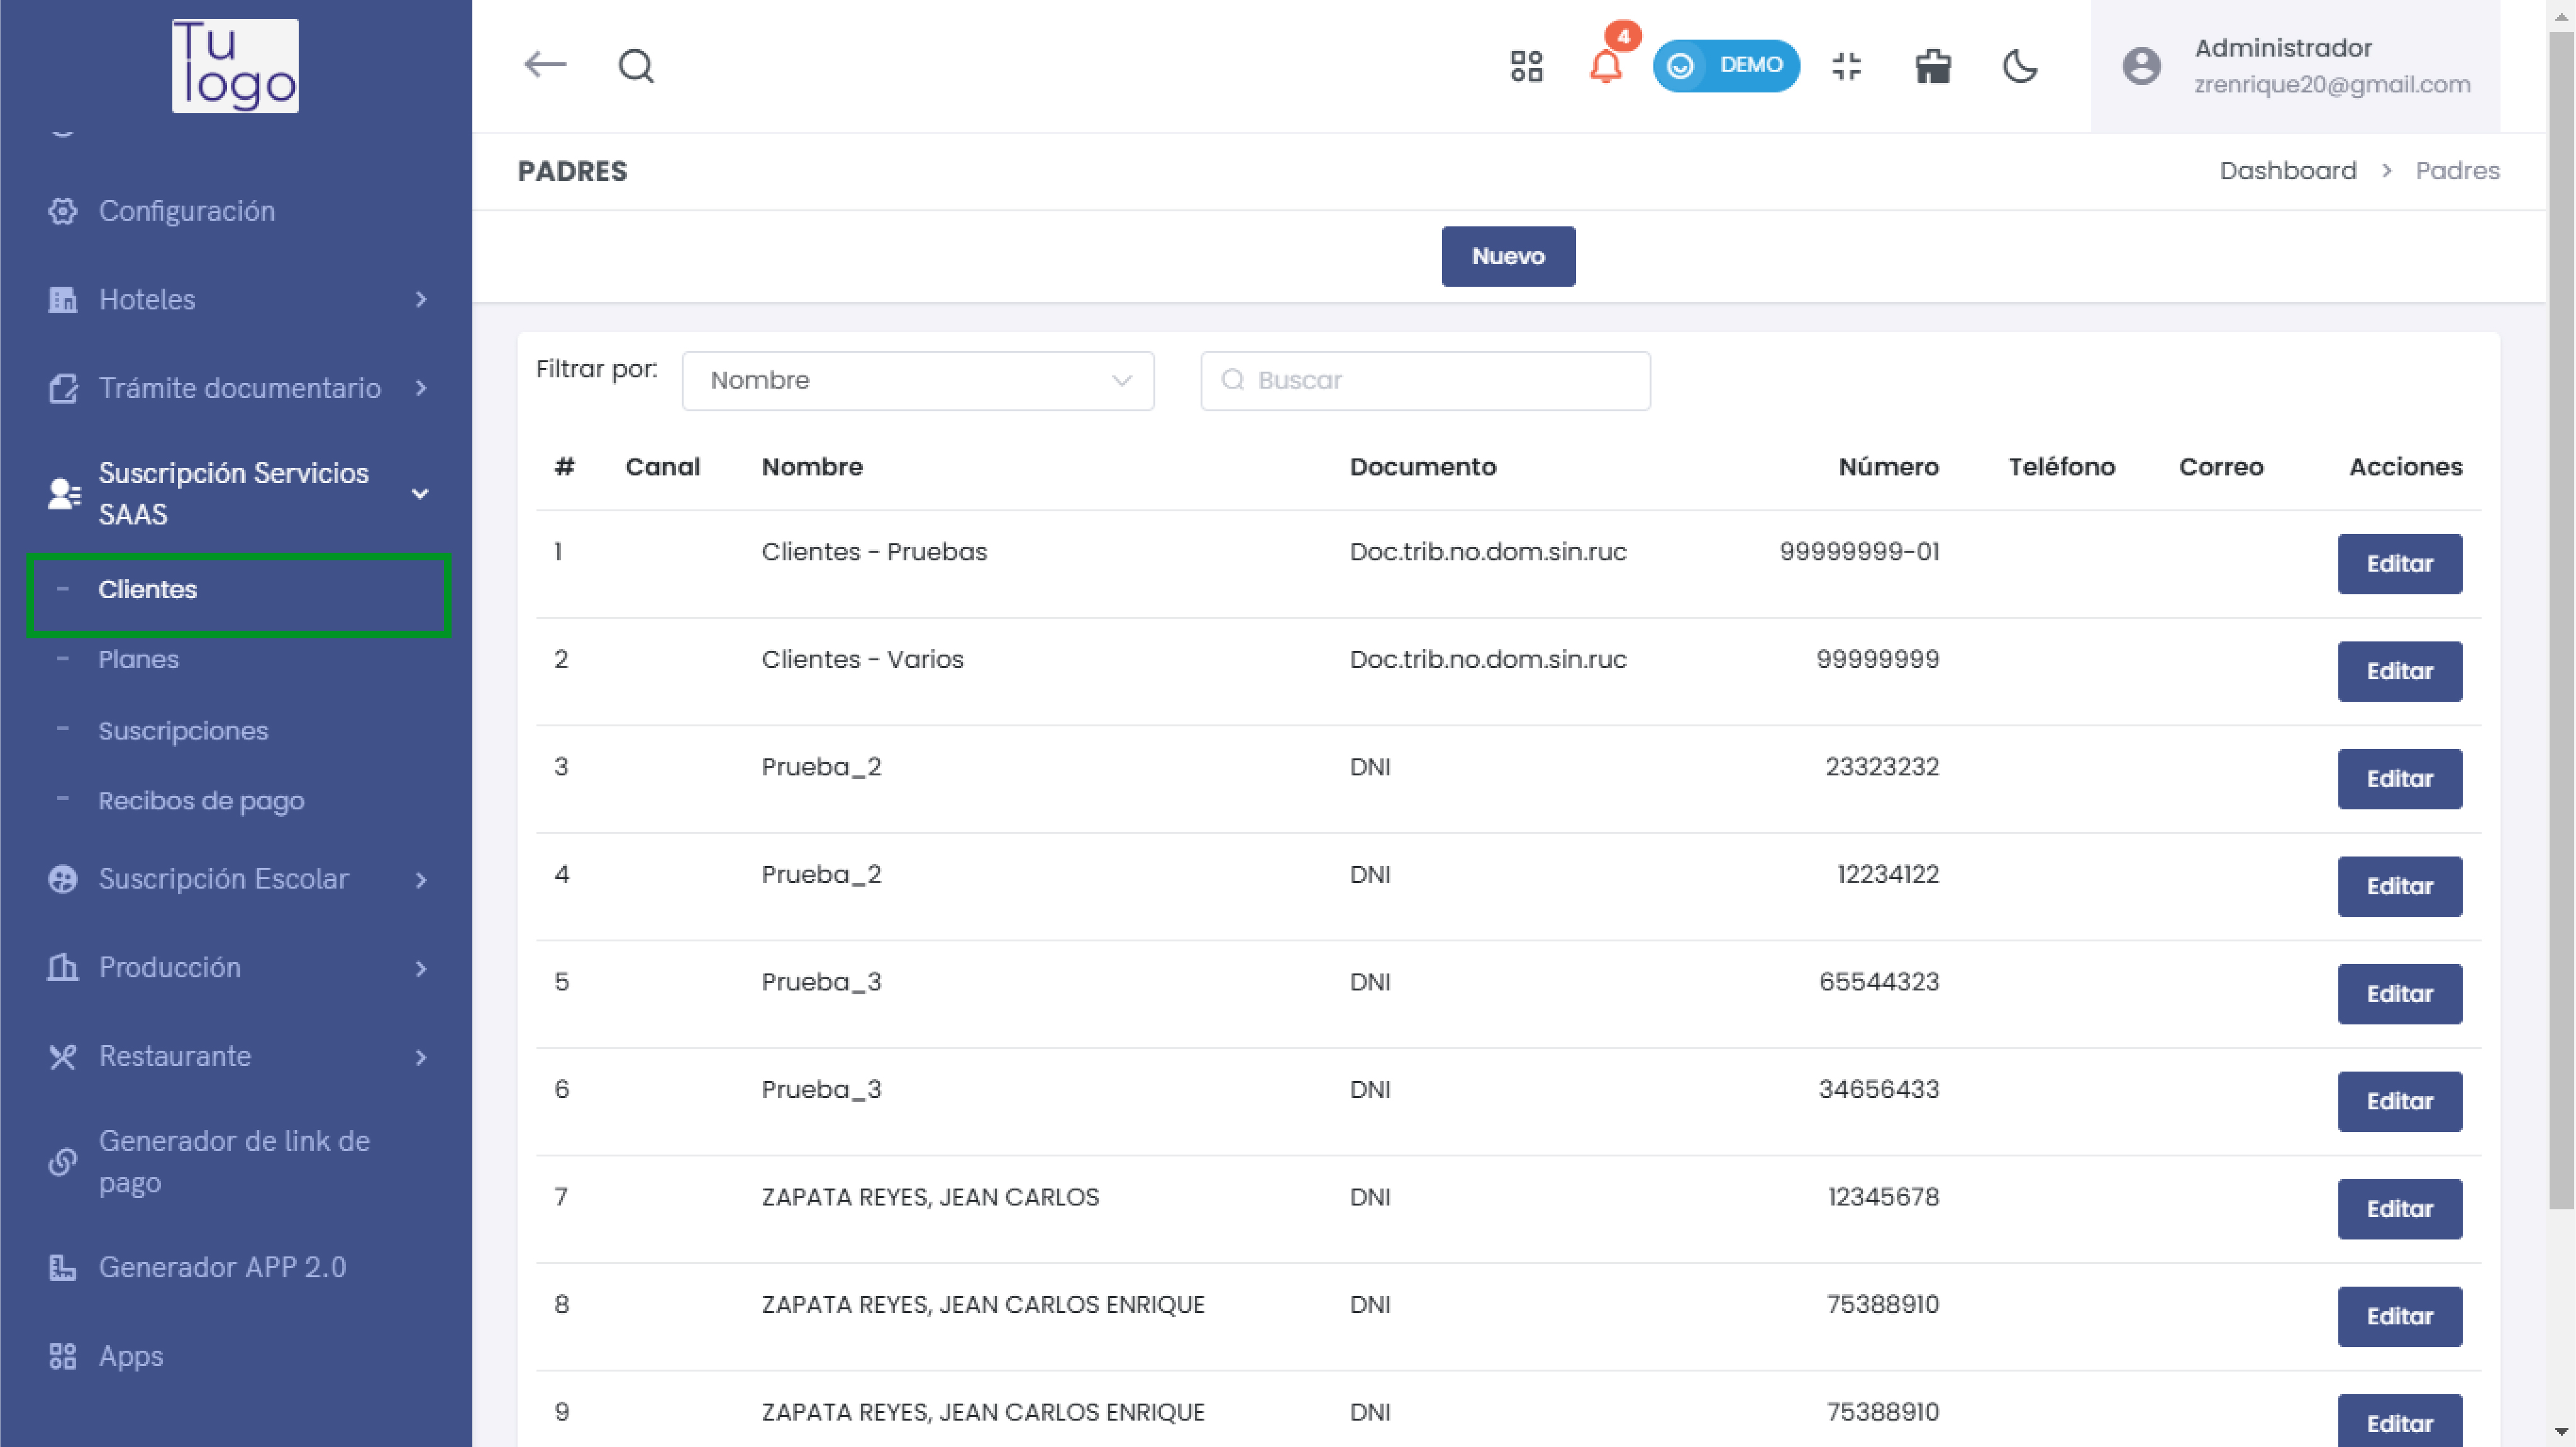Click the Buscar search field
This screenshot has width=2576, height=1447.
click(1425, 380)
